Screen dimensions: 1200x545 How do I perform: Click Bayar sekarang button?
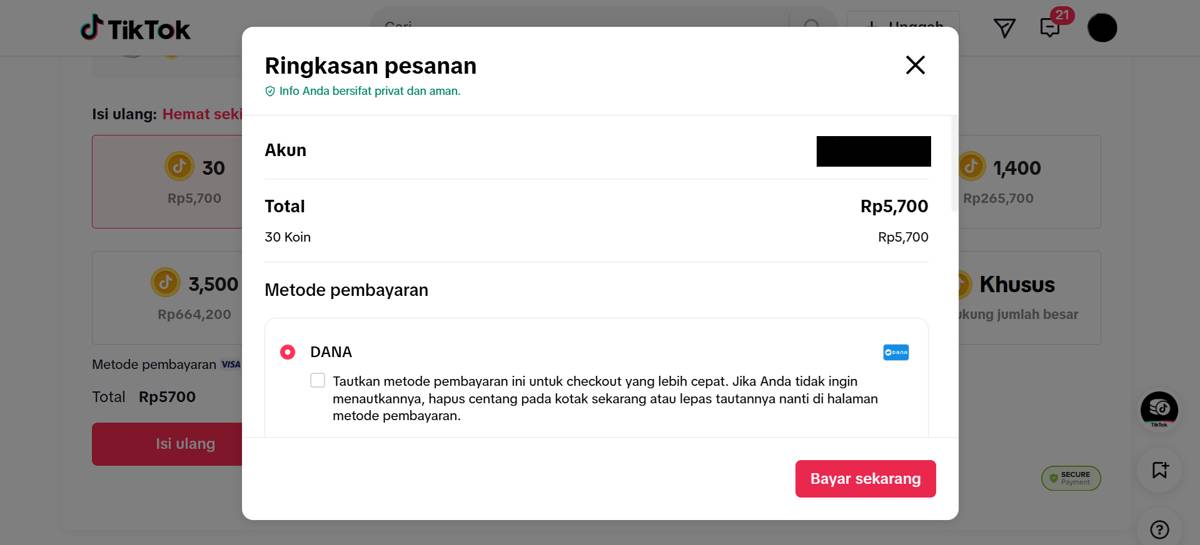[866, 479]
